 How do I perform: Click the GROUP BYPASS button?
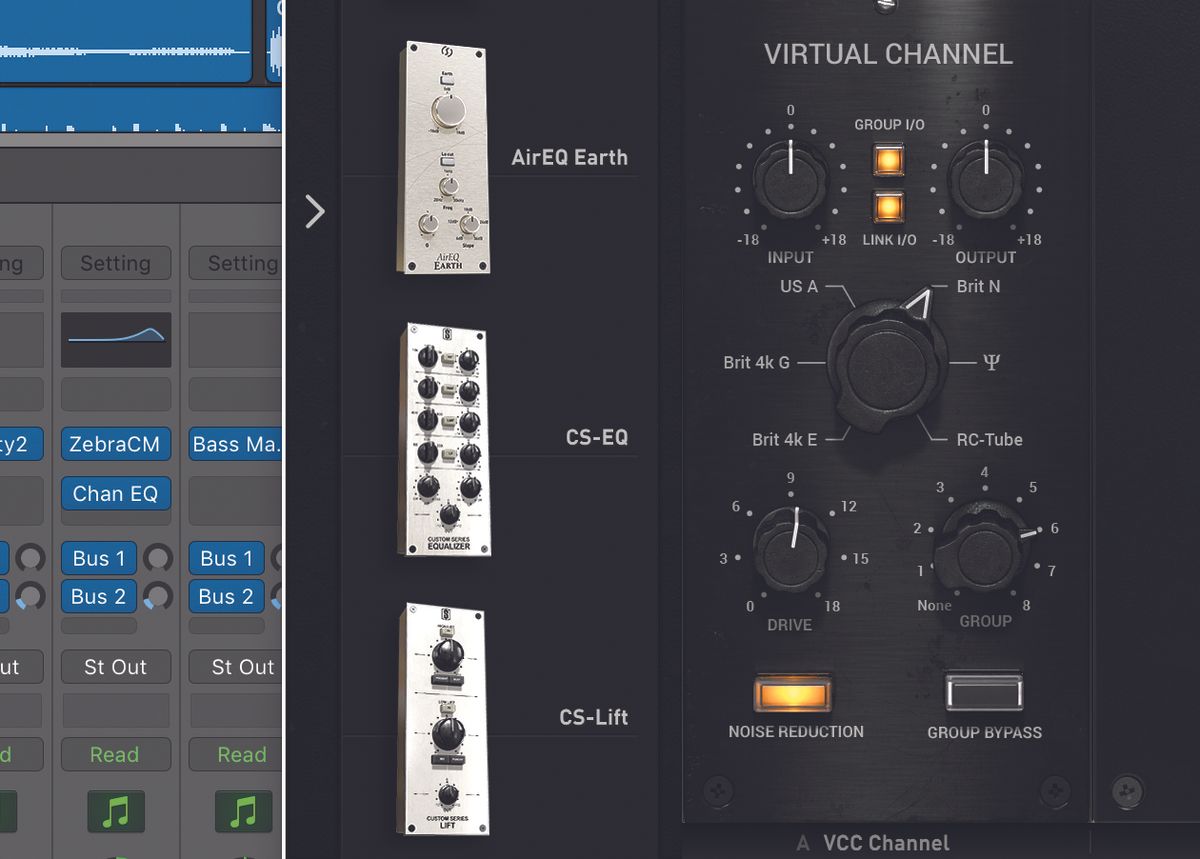pos(984,690)
